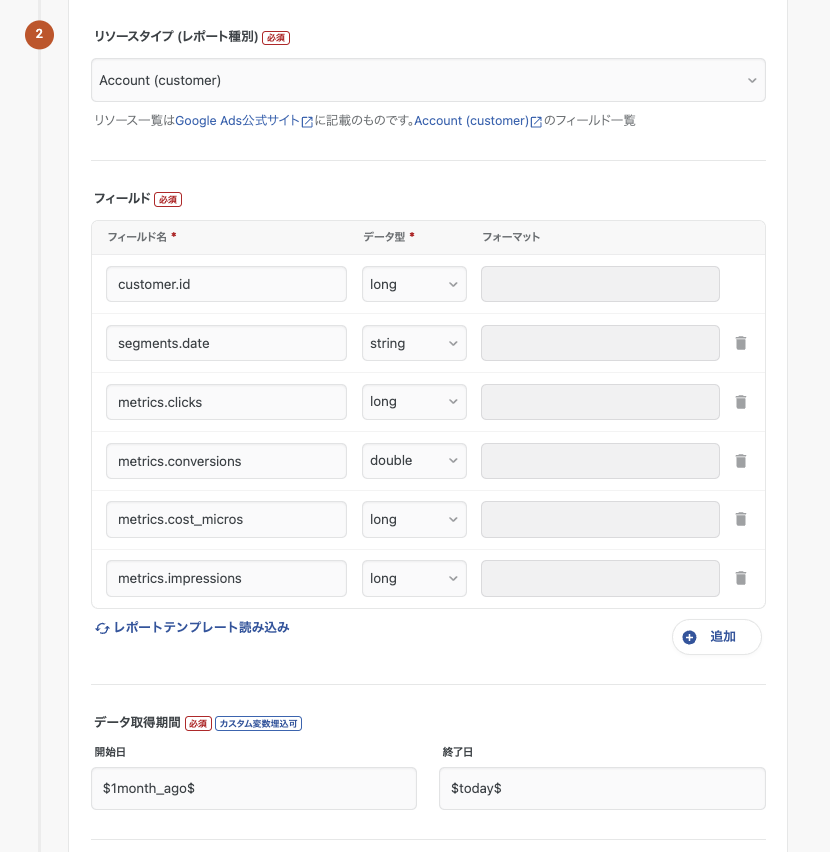The image size is (830, 852).
Task: Change data type of segments.date from string
Action: point(414,343)
